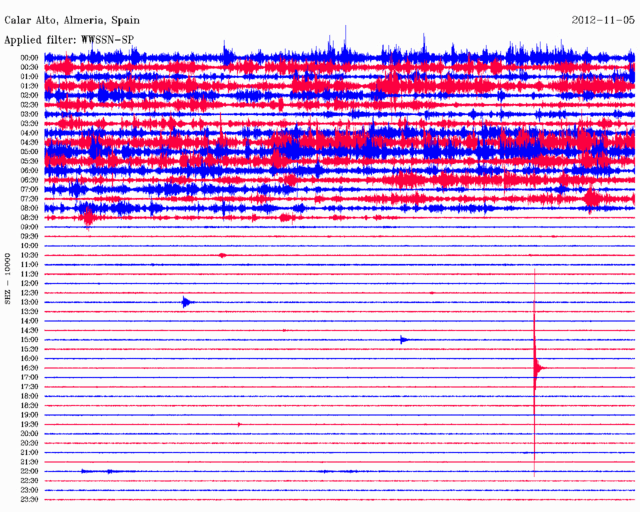Select the 22:30 time label
Viewport: 640px width, 512px height.
click(x=29, y=481)
